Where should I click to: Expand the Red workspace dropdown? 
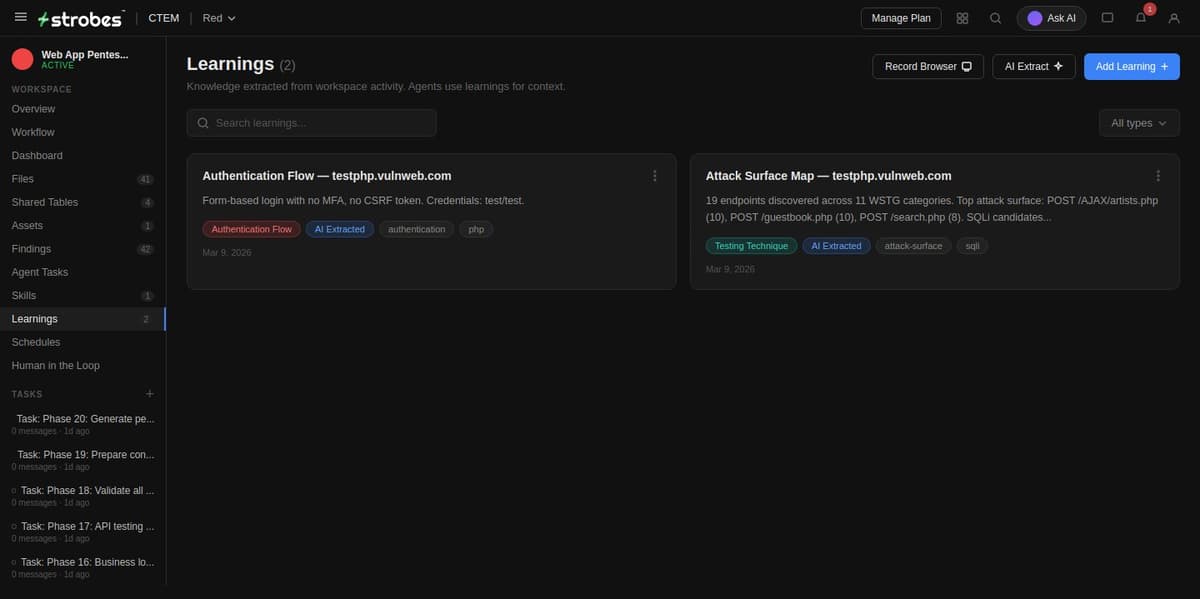pos(219,18)
